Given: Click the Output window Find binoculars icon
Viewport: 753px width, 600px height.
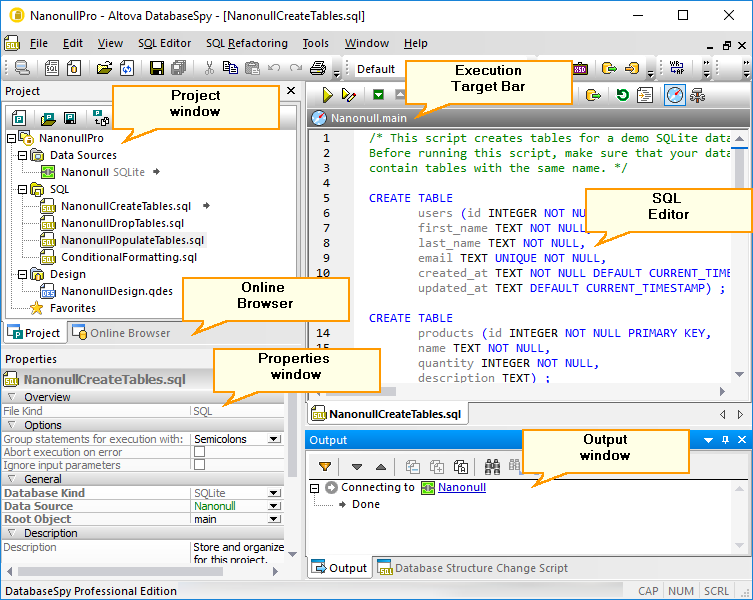Looking at the screenshot, I should 492,466.
